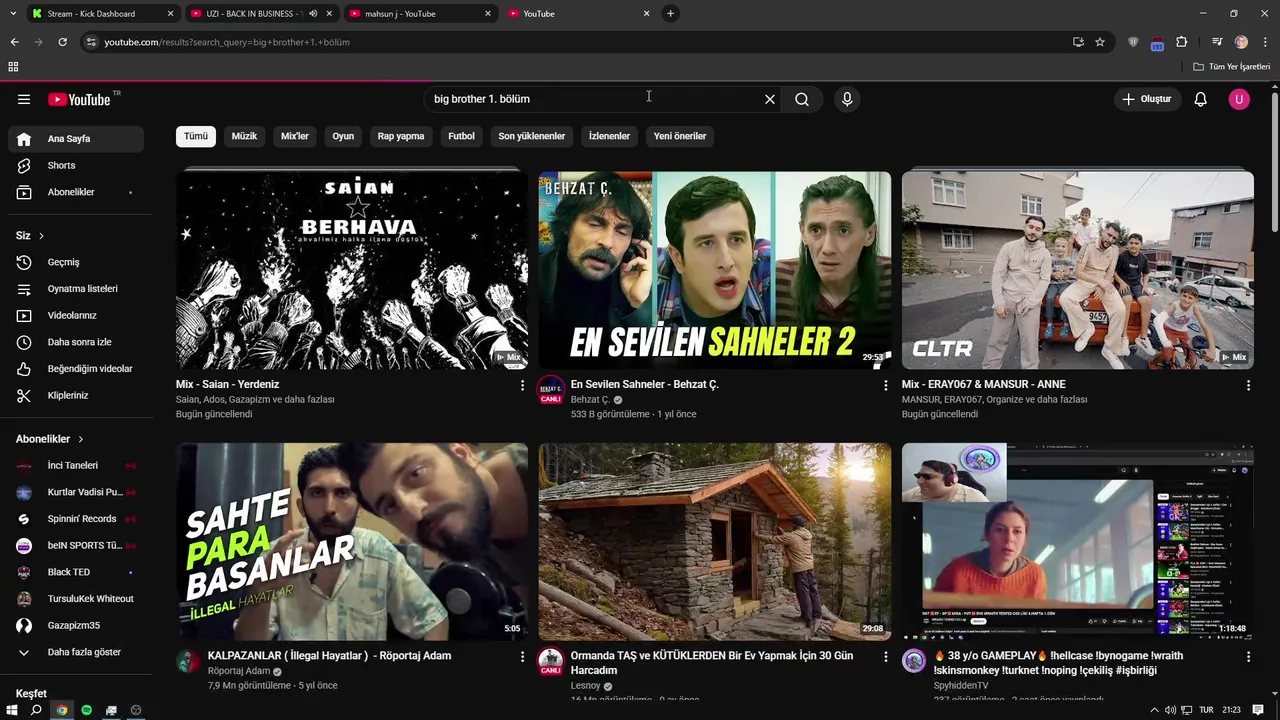Open Geçmiş history page

click(76, 262)
